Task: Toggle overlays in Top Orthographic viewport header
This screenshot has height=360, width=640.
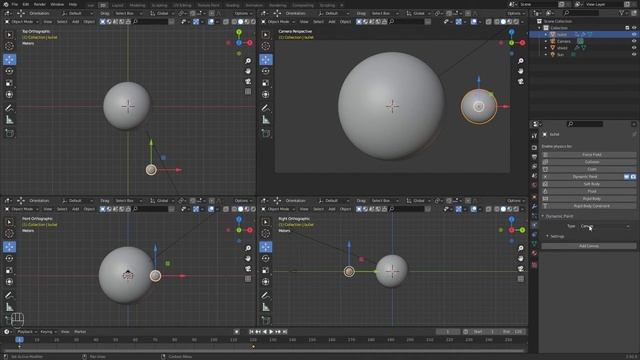Action: click(x=211, y=22)
